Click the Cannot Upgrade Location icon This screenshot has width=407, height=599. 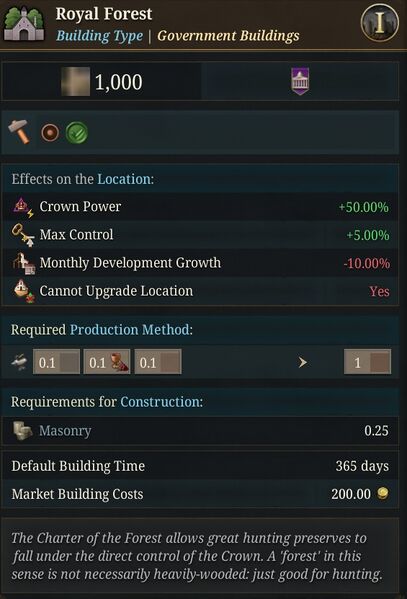click(x=24, y=291)
